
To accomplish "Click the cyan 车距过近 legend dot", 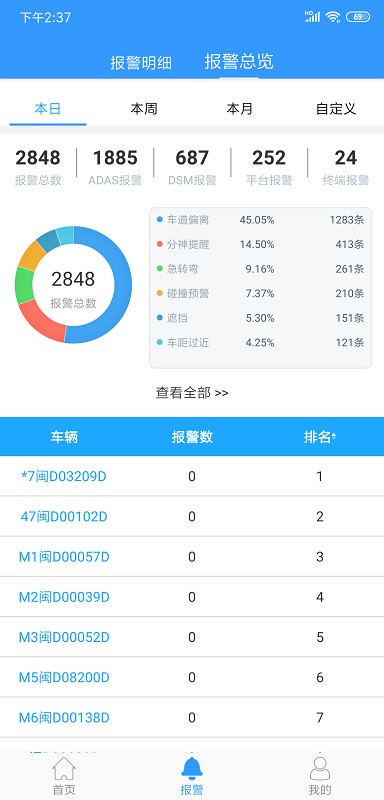I will 160,342.
